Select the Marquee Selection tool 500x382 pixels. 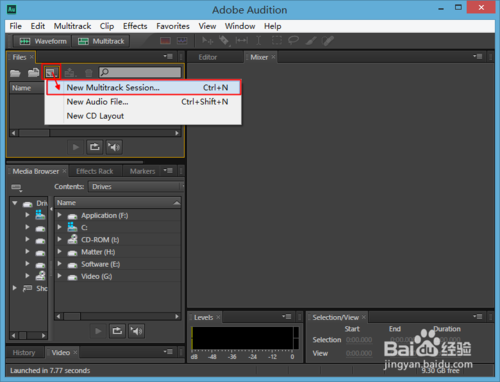pos(276,41)
